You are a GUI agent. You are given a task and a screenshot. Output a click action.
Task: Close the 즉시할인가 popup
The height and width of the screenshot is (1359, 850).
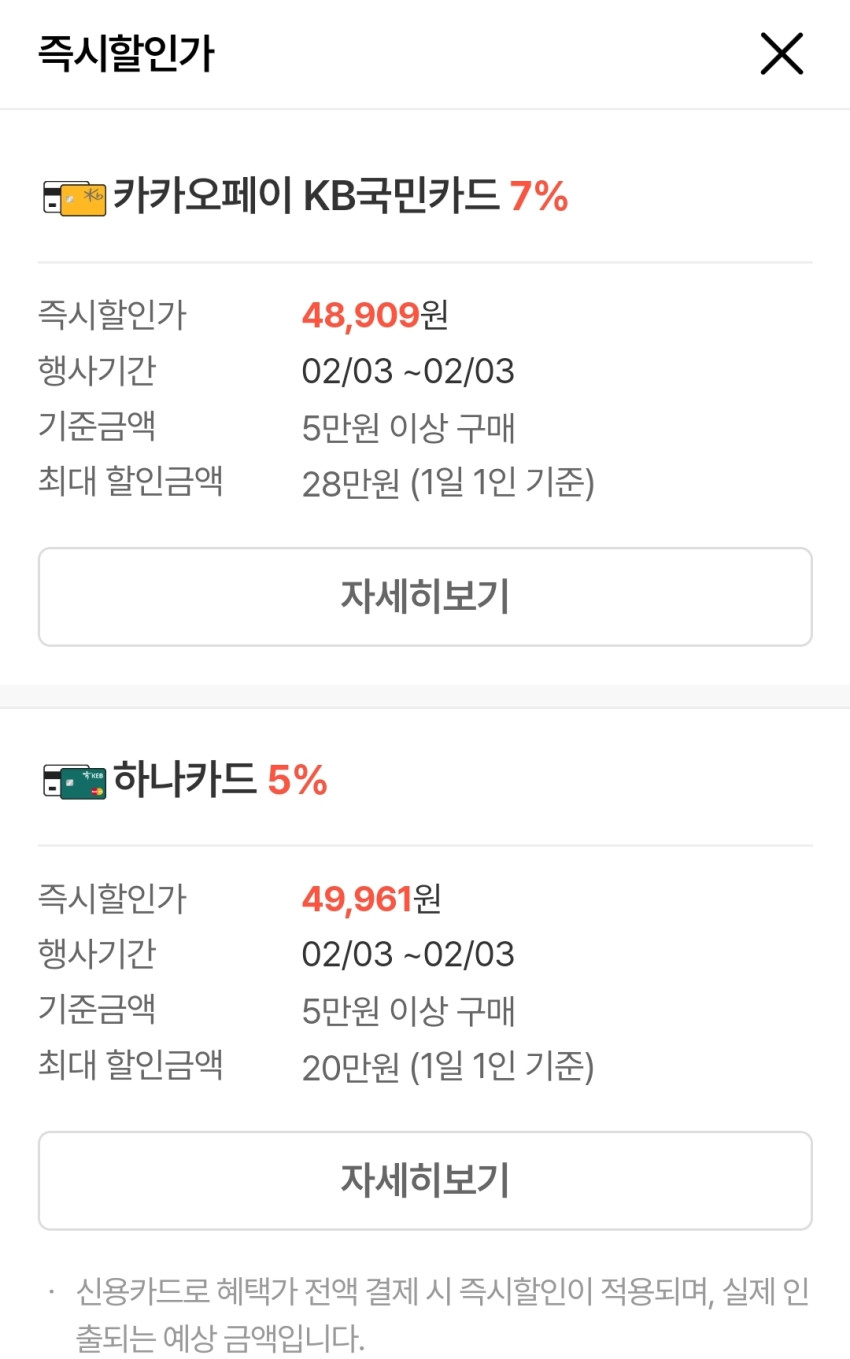(781, 54)
